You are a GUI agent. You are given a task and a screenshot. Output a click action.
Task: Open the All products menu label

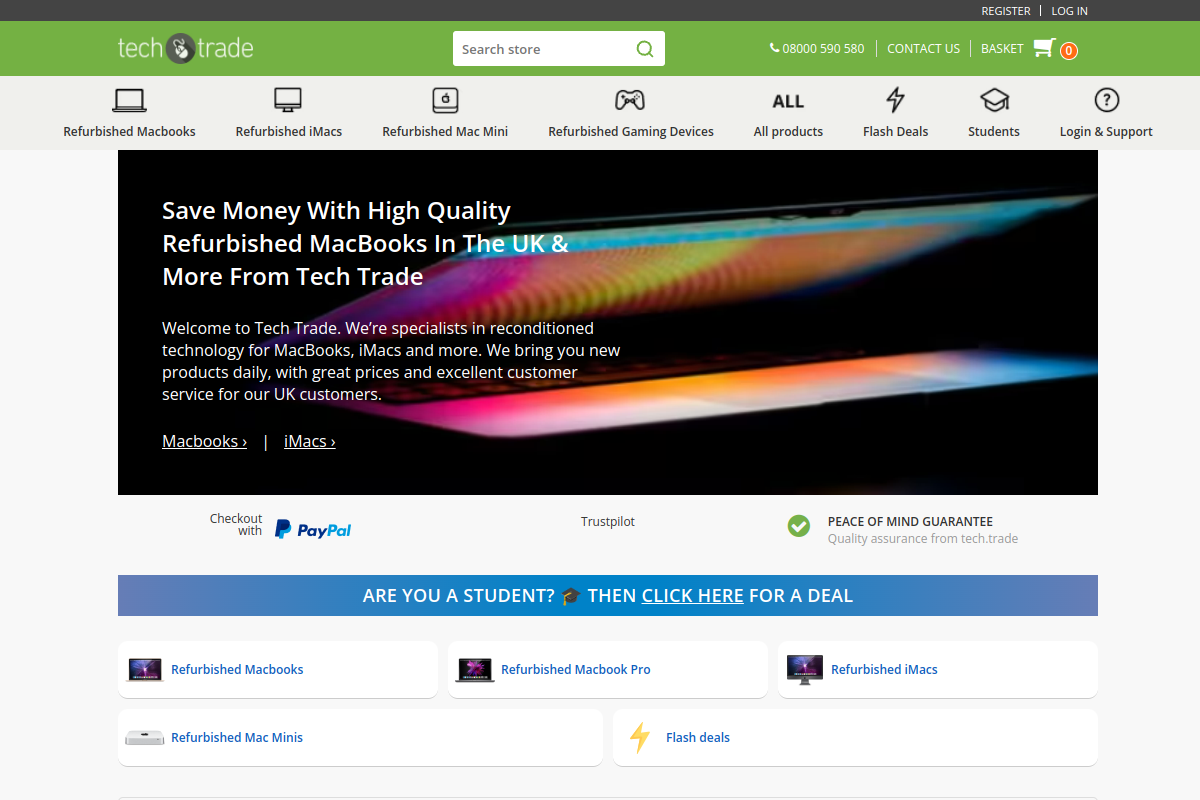point(788,132)
